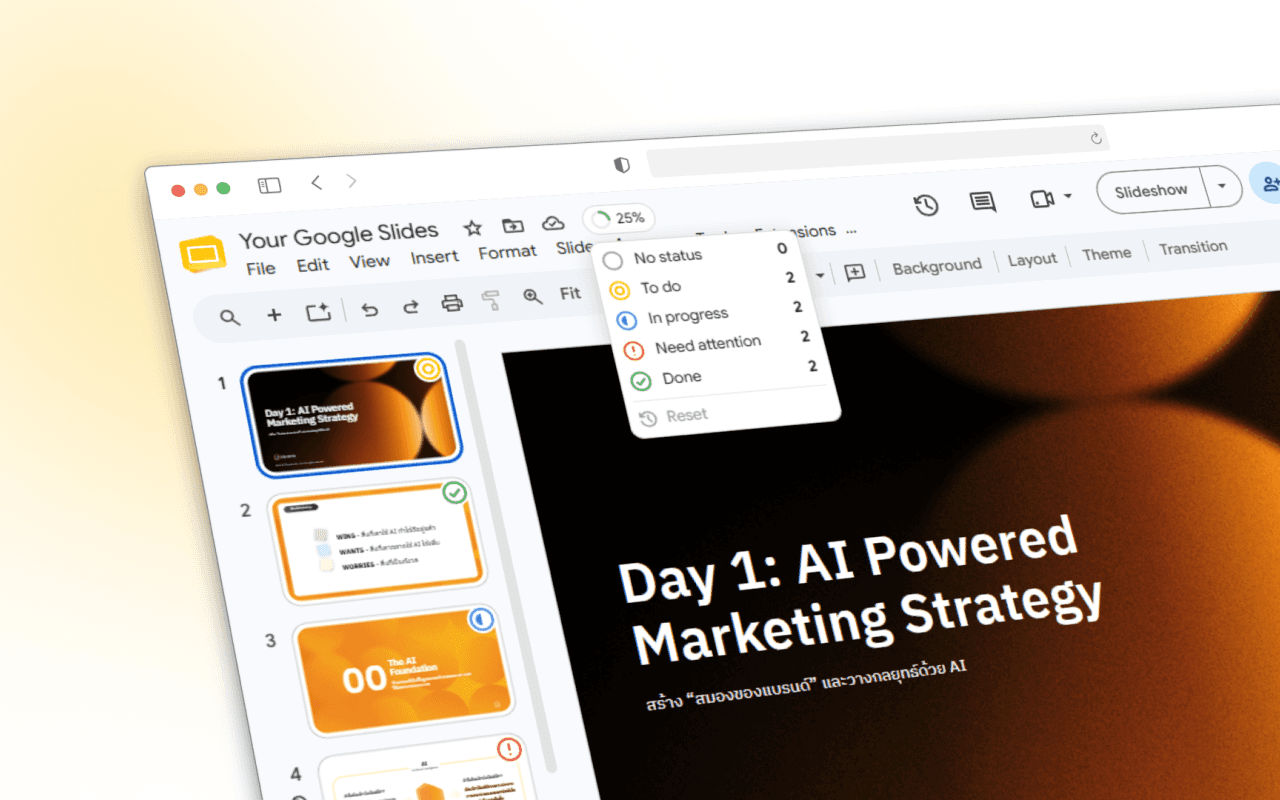Click the zoom magnifier tool icon
The image size is (1280, 800).
pos(533,297)
